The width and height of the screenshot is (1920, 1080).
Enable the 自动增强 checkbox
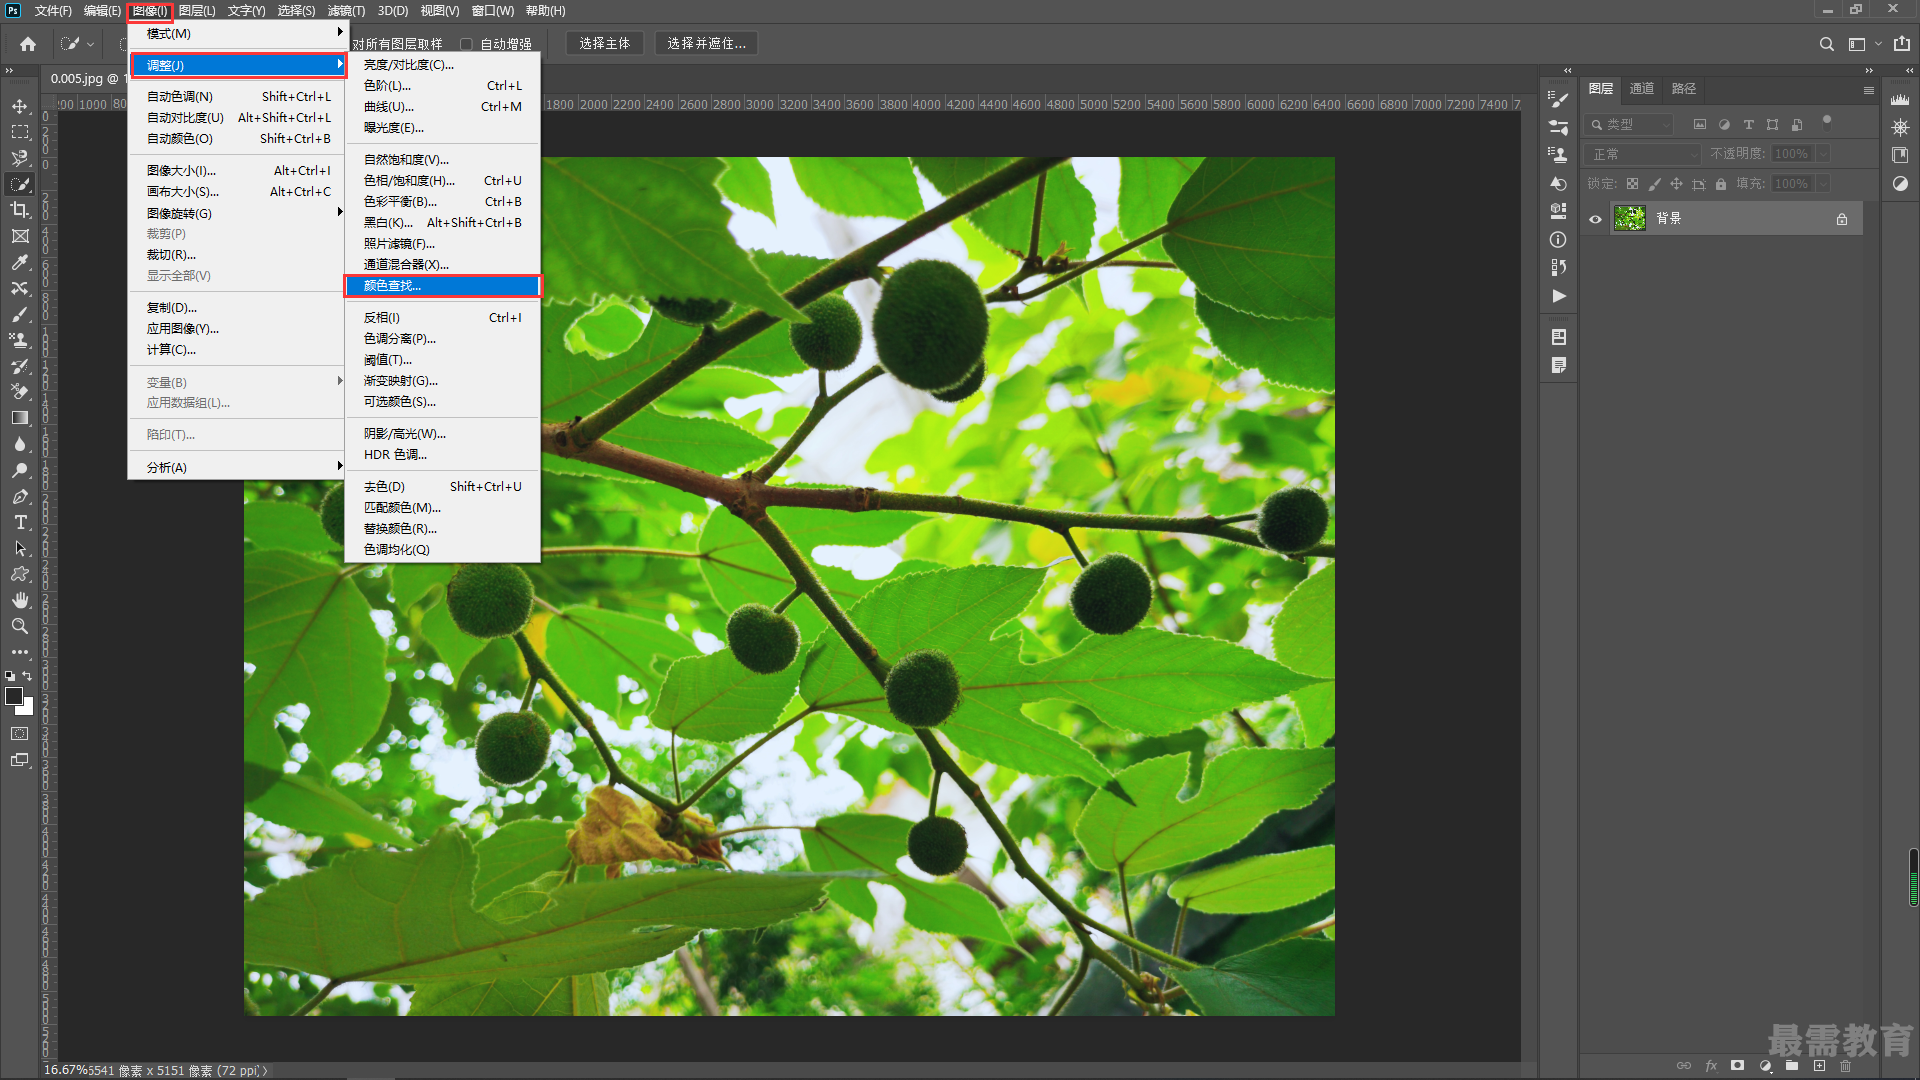pyautogui.click(x=466, y=44)
